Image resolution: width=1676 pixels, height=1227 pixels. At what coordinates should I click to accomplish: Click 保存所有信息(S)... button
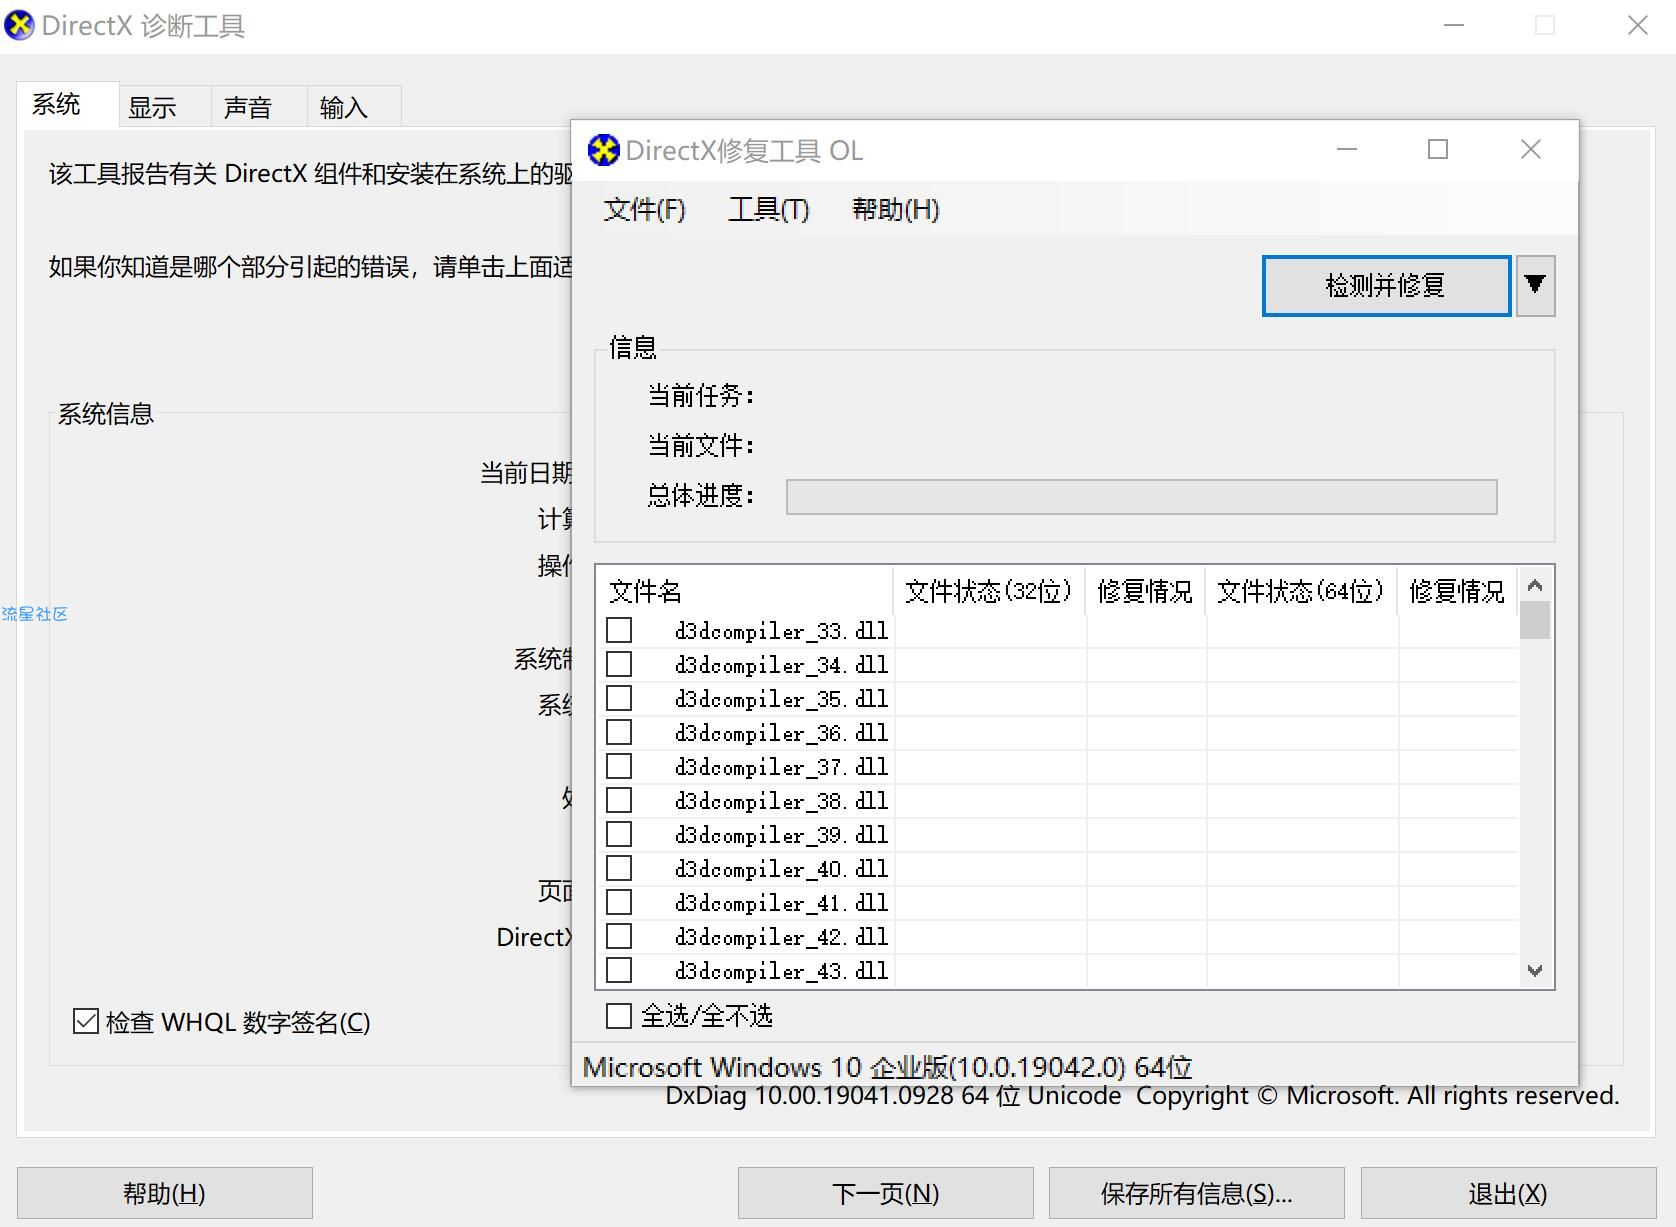pos(1197,1193)
